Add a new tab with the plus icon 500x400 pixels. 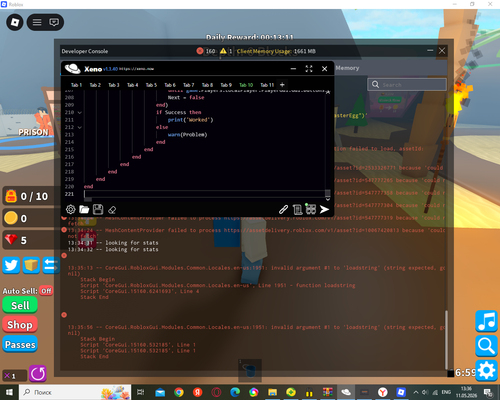(x=282, y=85)
